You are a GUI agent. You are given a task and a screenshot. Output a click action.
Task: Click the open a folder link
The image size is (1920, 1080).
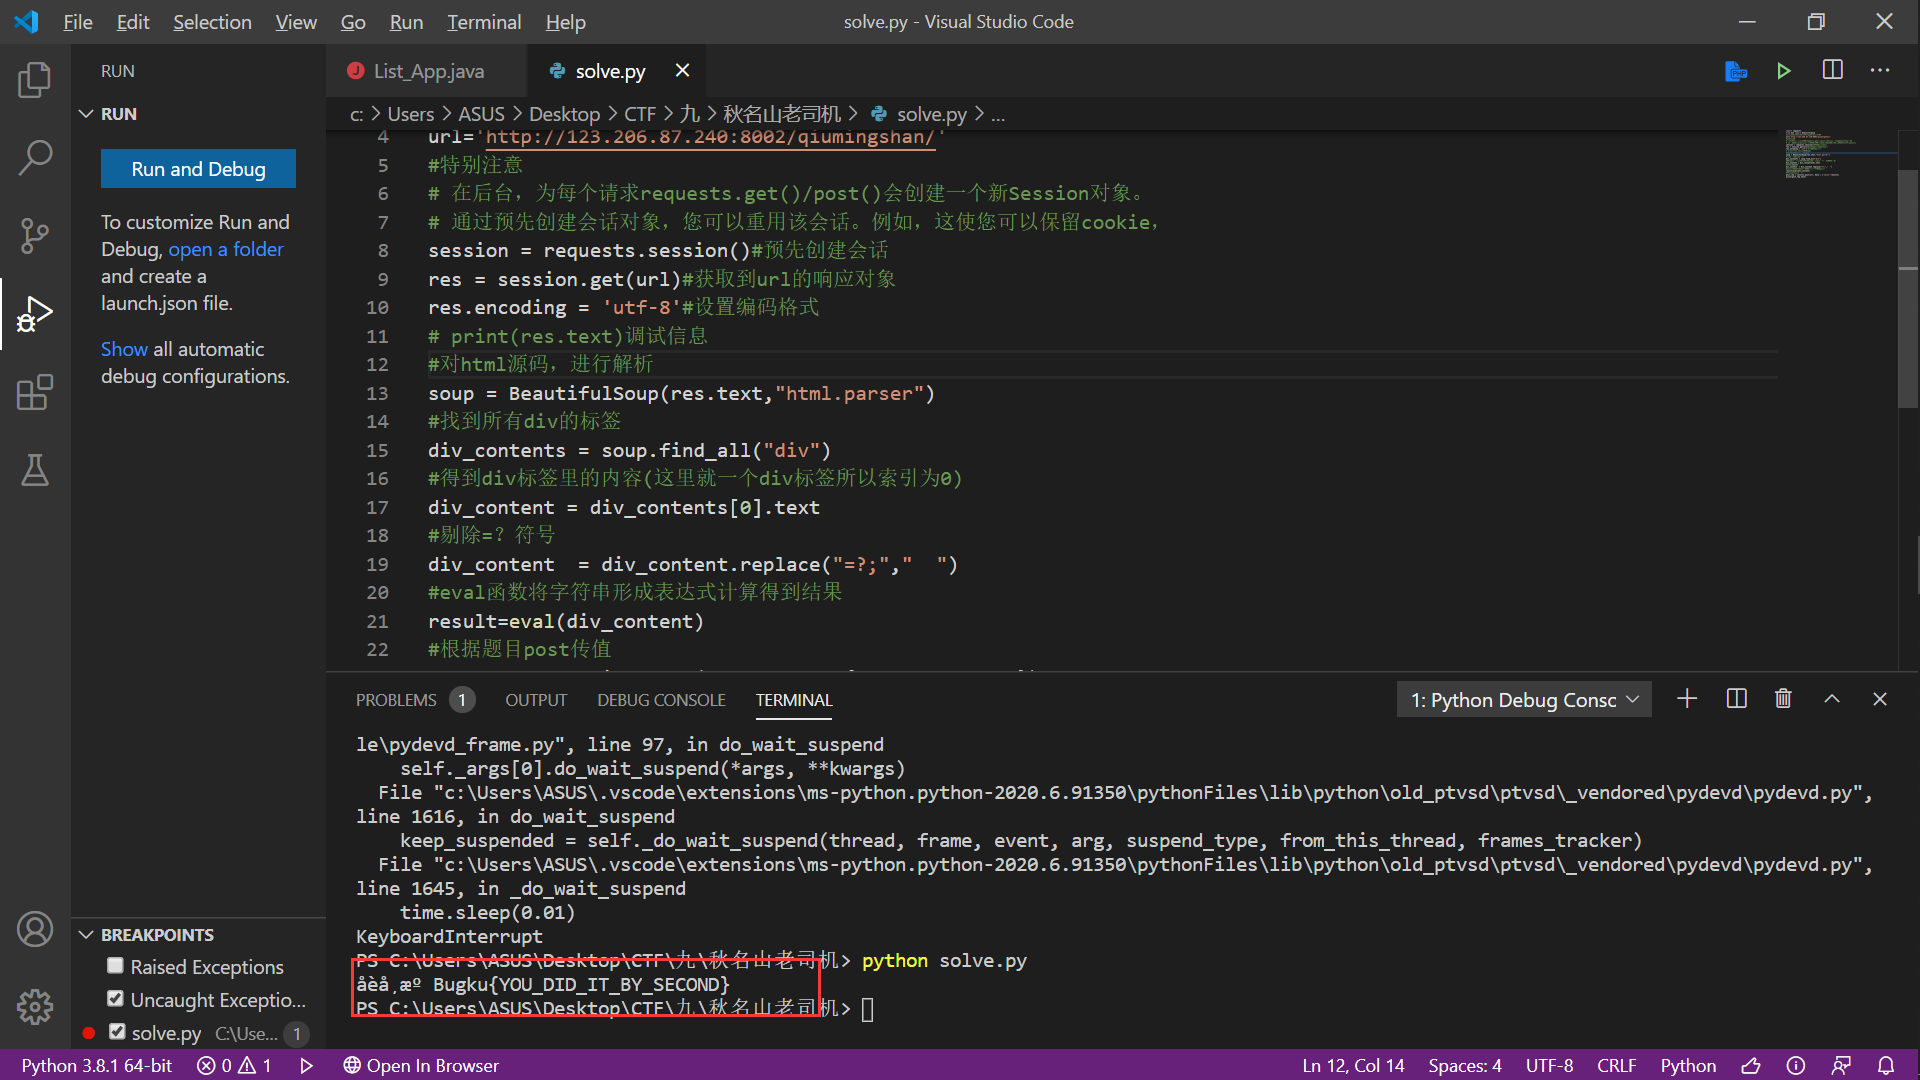(226, 249)
